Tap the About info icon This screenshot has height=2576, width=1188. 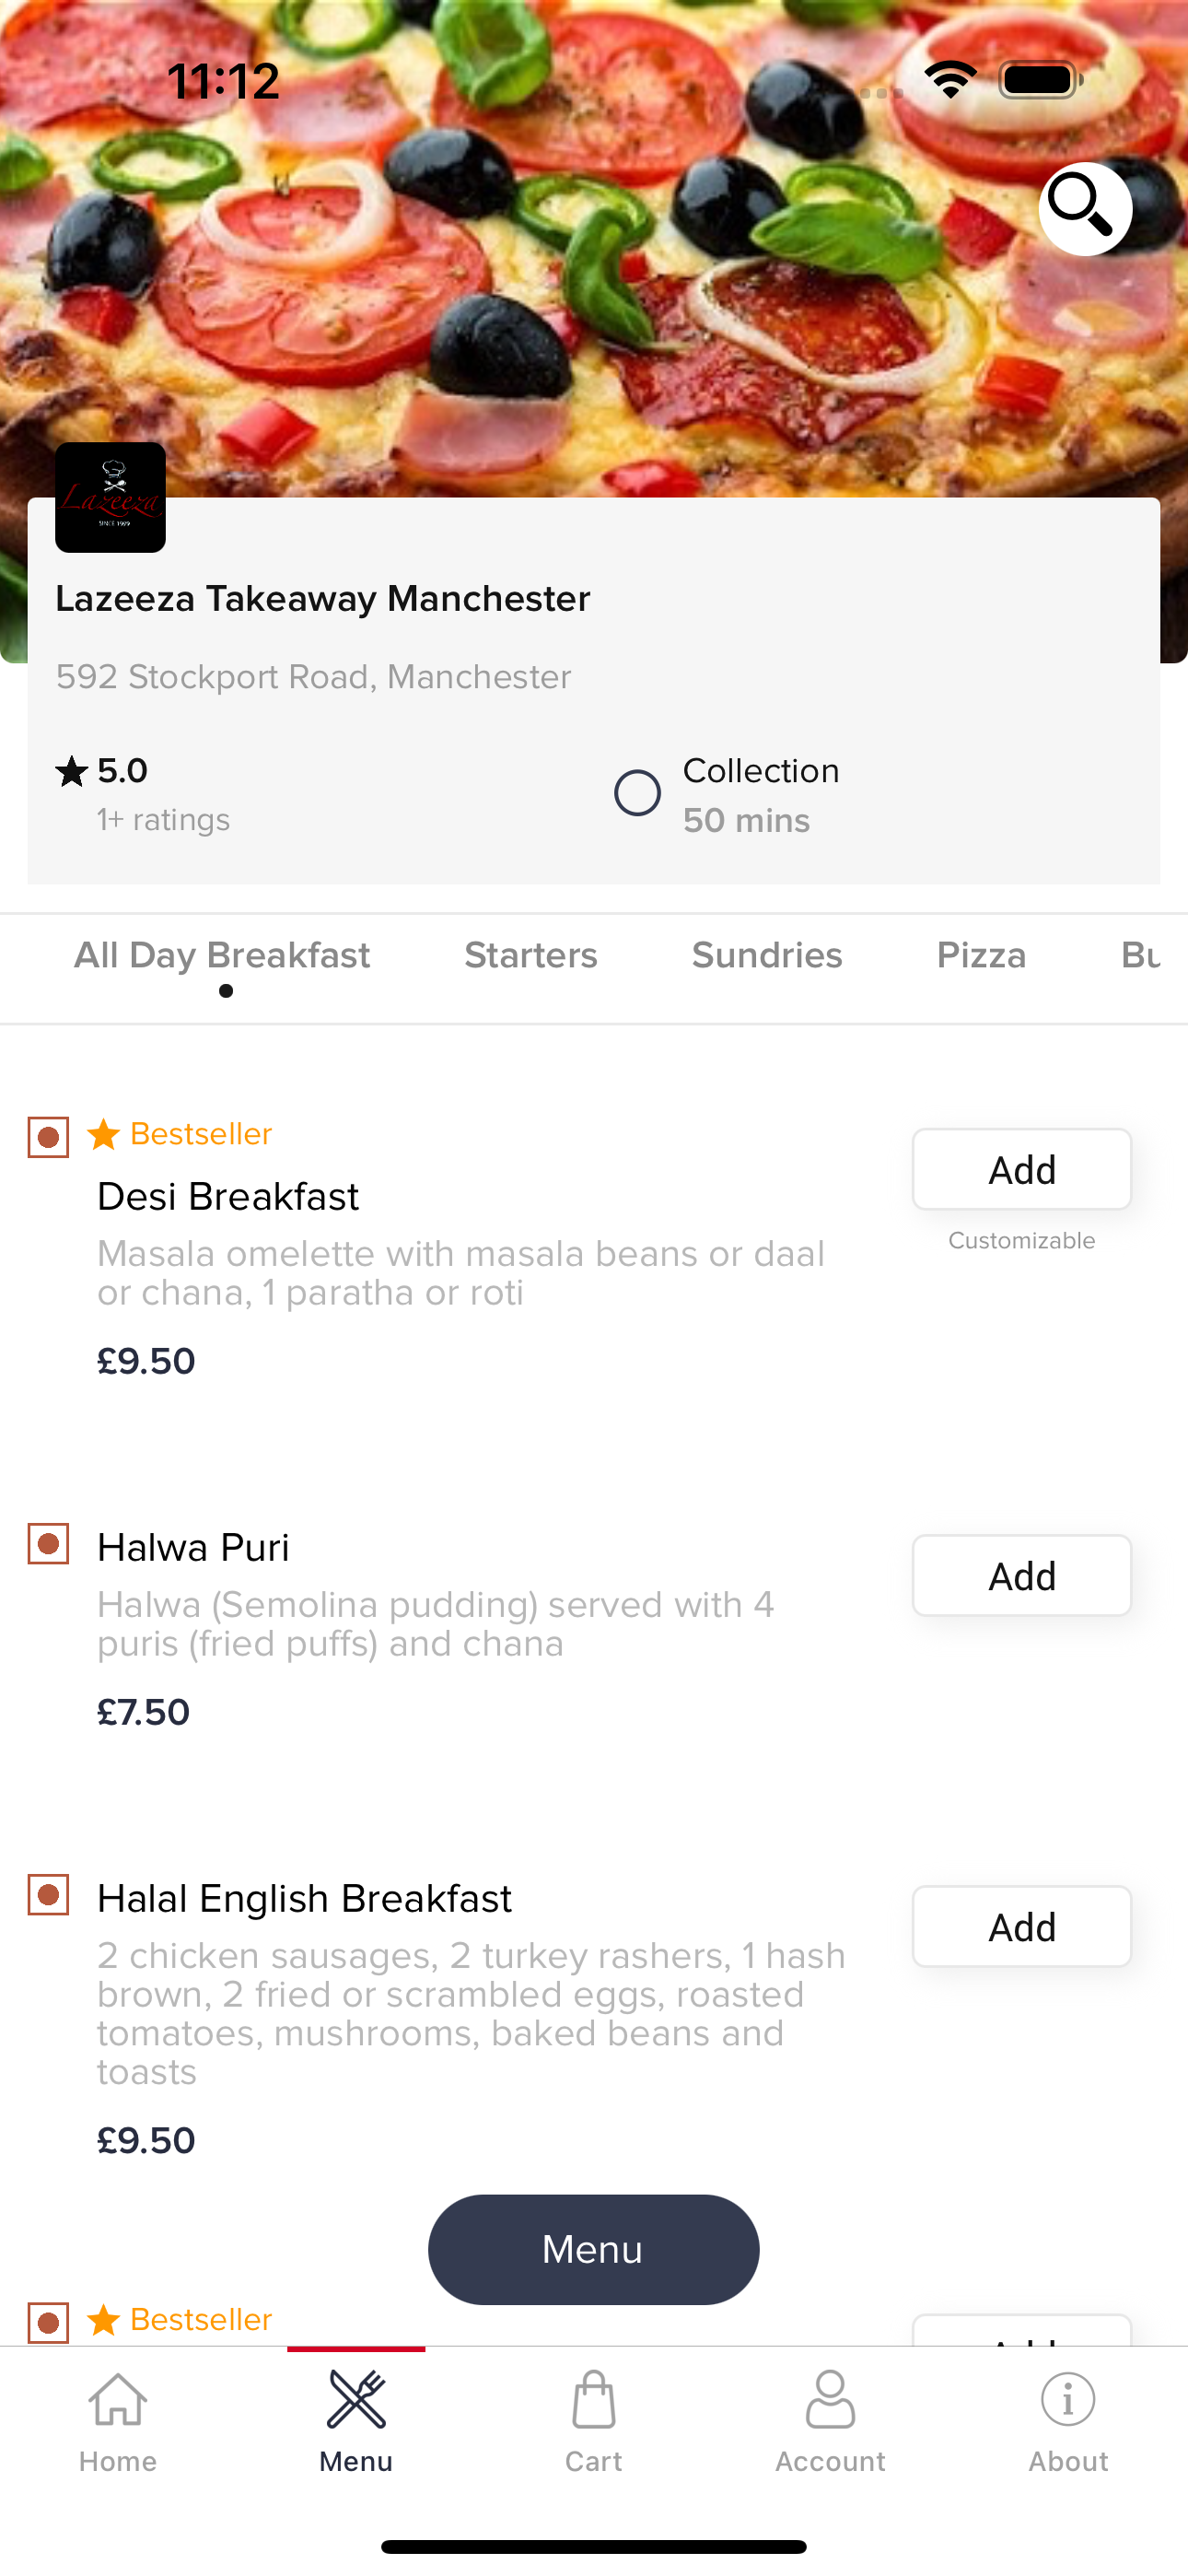click(x=1067, y=2400)
